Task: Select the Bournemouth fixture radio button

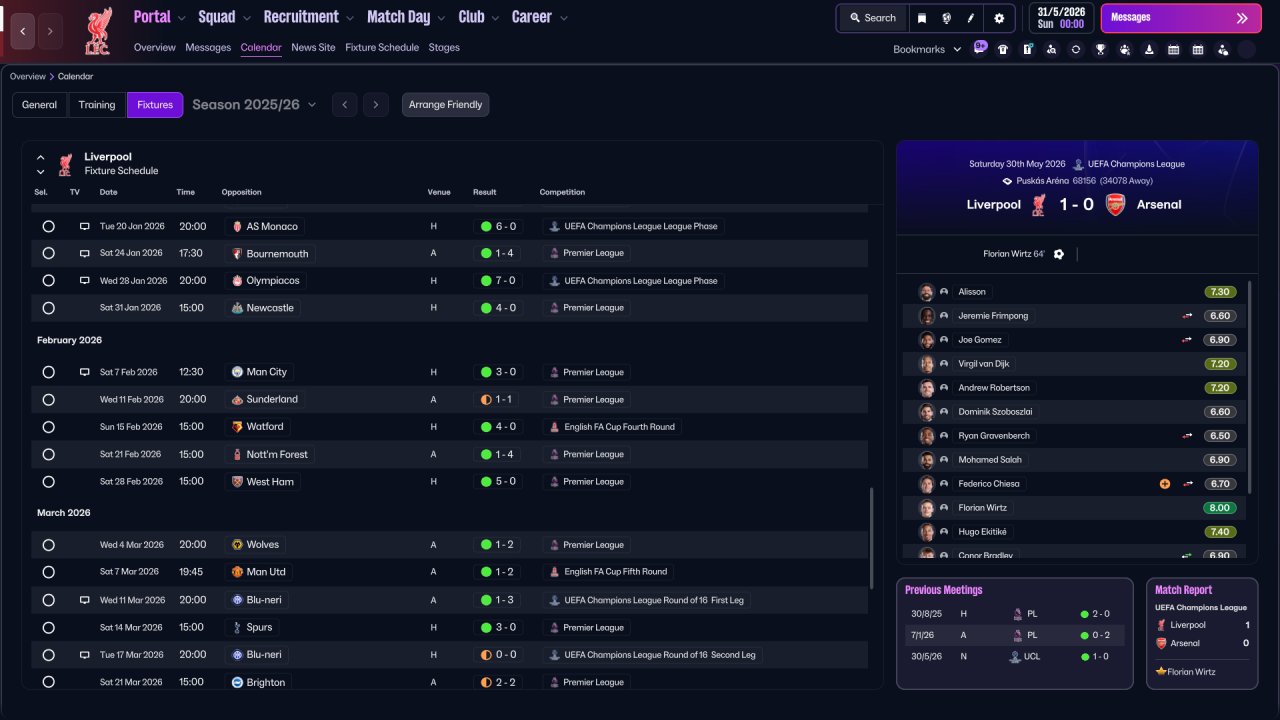Action: pos(48,253)
